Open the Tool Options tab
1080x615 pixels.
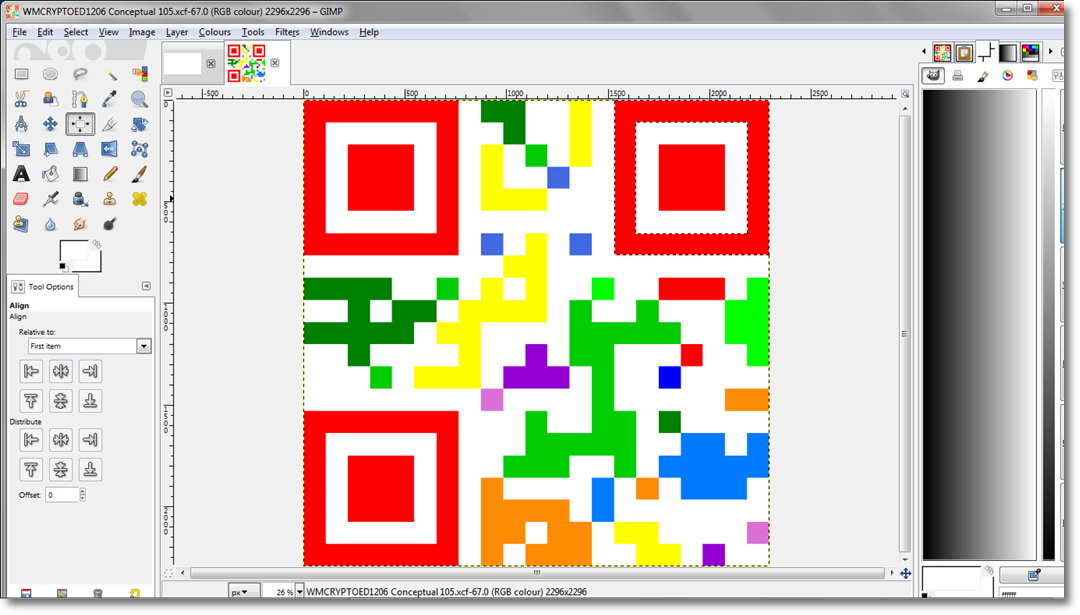coord(43,286)
